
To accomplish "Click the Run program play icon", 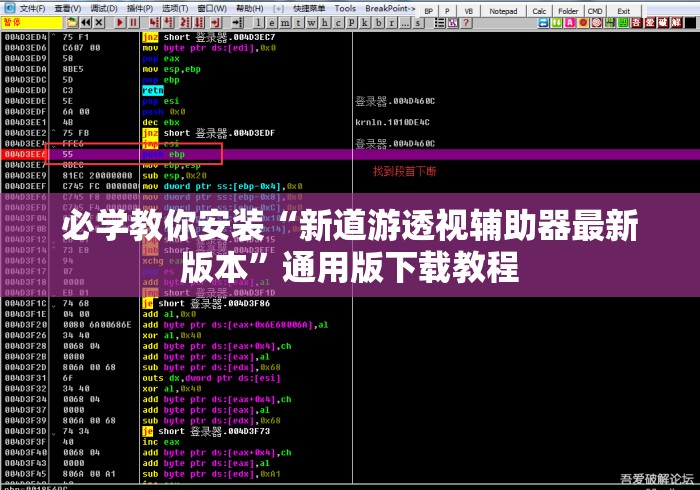I will click(x=120, y=22).
